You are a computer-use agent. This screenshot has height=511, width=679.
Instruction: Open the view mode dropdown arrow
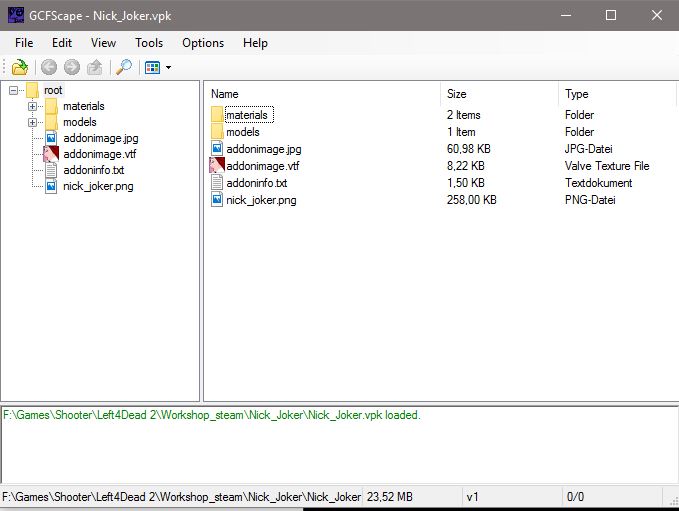pos(168,68)
